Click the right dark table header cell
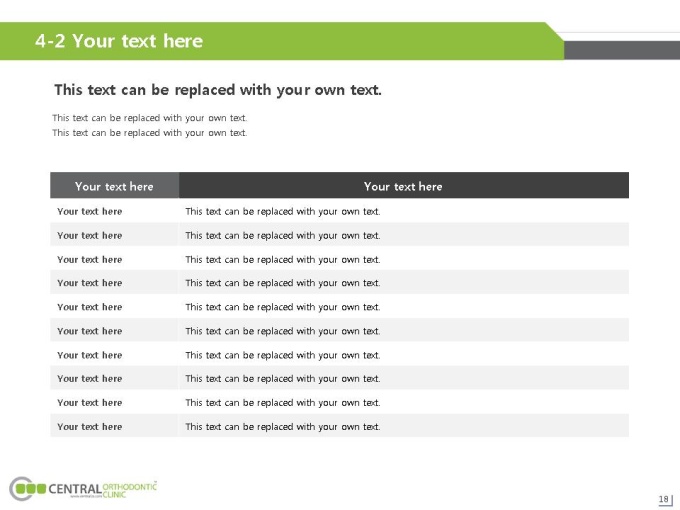The width and height of the screenshot is (680, 510). coord(404,186)
